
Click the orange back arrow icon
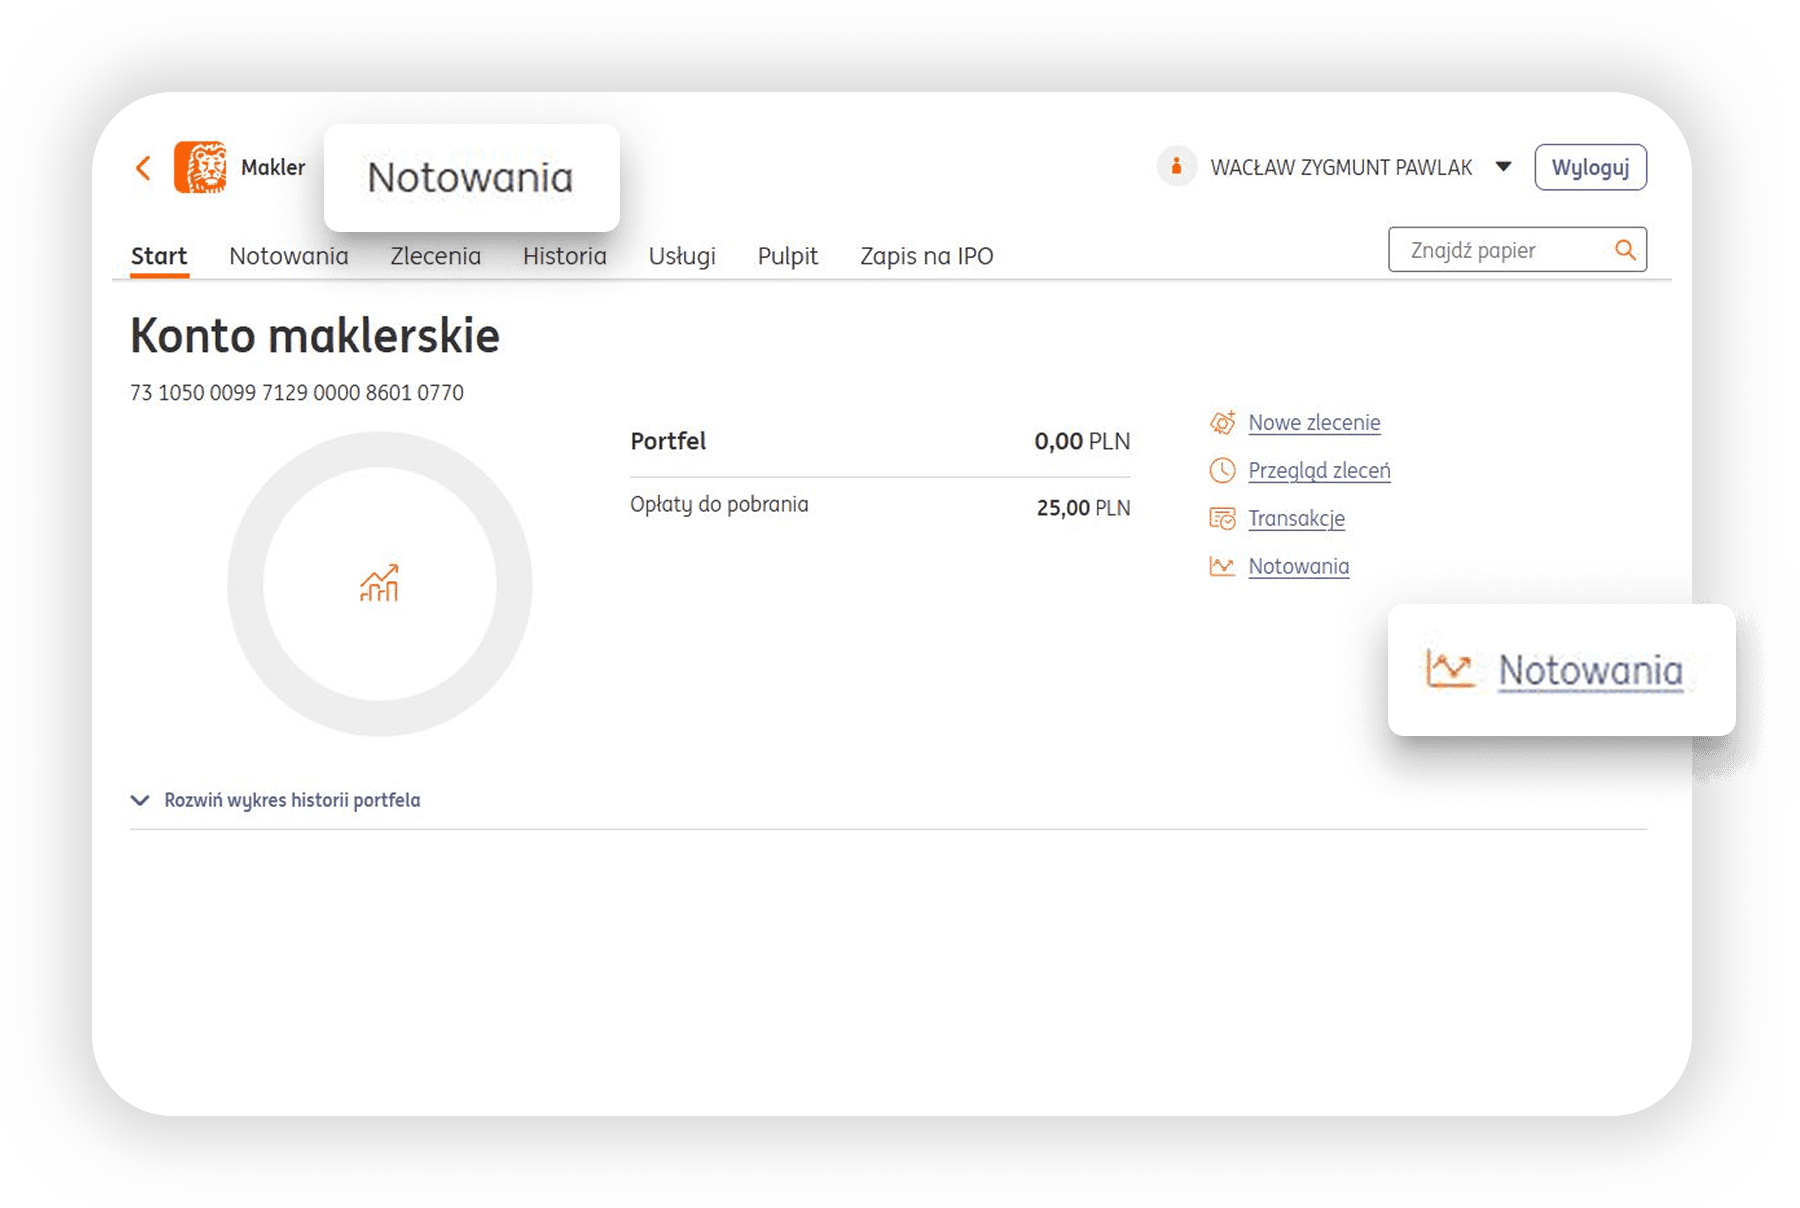[144, 168]
